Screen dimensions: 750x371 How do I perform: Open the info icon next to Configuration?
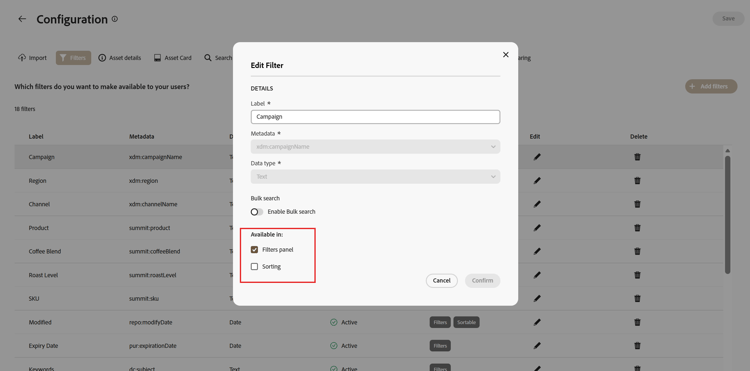pyautogui.click(x=115, y=19)
